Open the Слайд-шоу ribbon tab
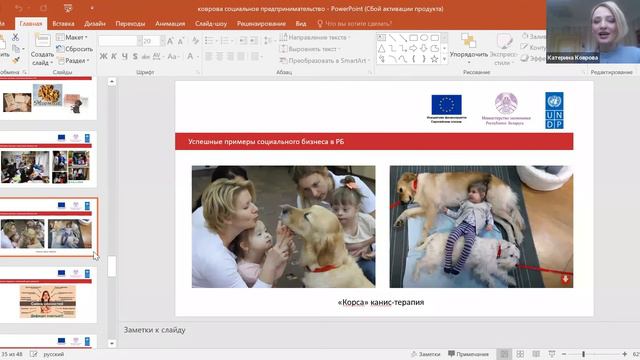 pos(211,24)
